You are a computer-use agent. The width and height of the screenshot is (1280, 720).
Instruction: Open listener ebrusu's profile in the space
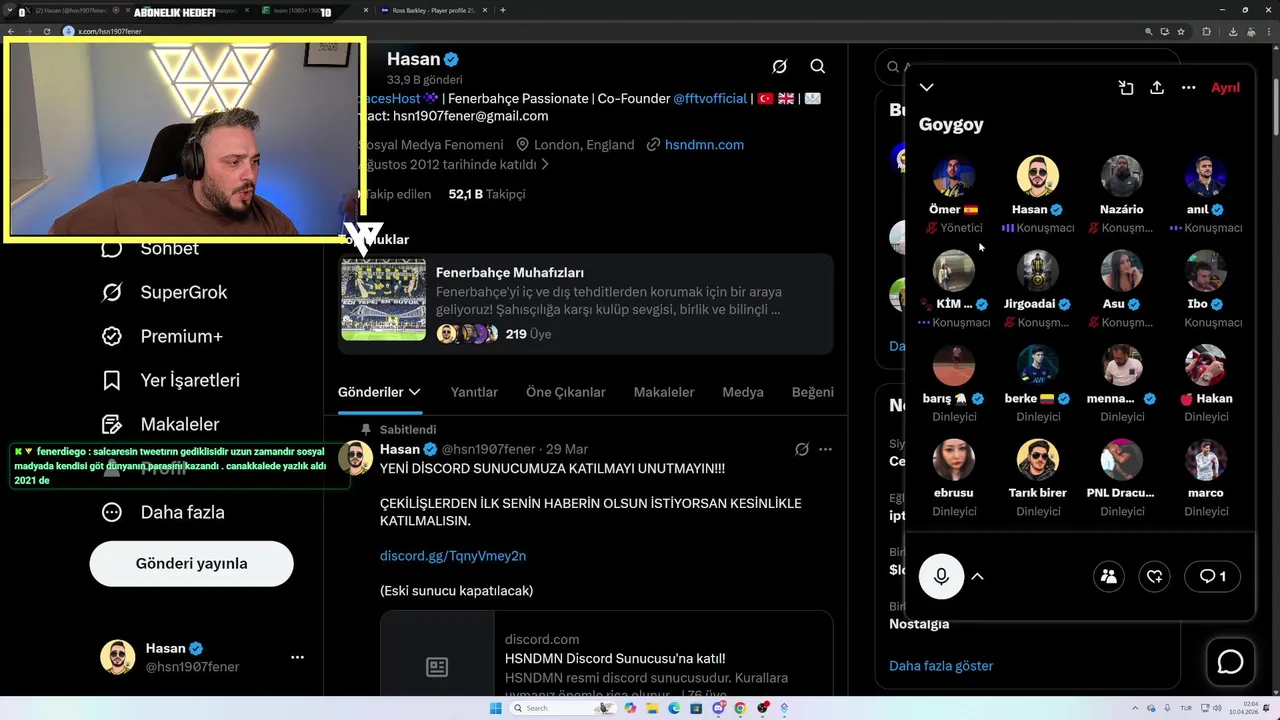pyautogui.click(x=953, y=459)
